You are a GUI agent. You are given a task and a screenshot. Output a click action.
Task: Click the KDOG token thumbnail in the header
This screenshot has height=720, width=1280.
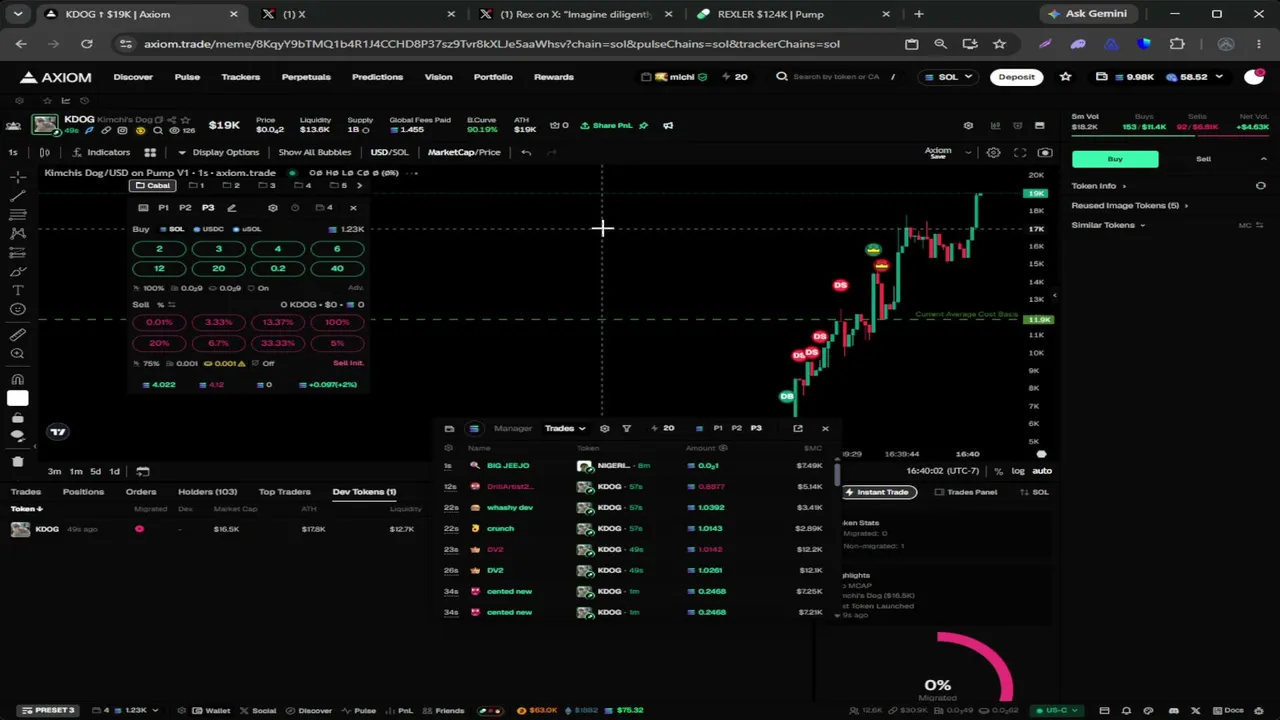(45, 125)
